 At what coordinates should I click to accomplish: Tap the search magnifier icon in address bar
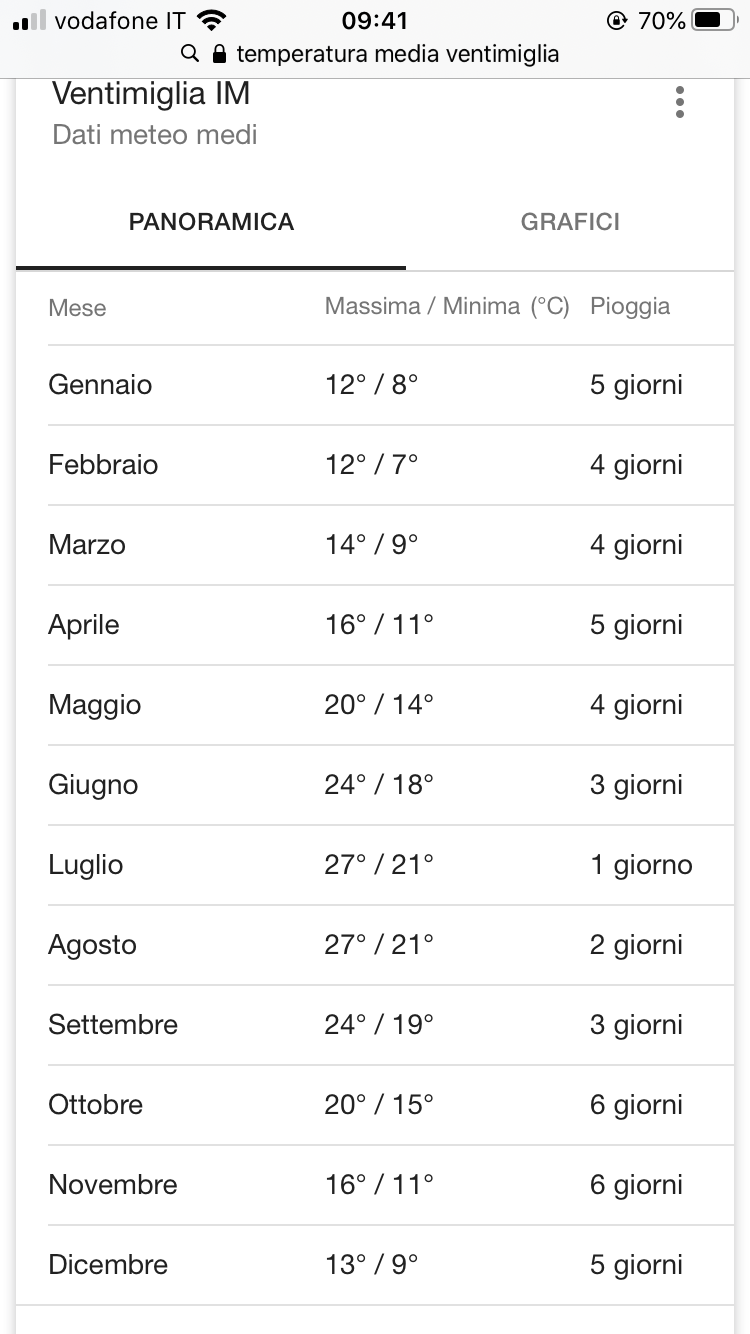click(x=190, y=53)
